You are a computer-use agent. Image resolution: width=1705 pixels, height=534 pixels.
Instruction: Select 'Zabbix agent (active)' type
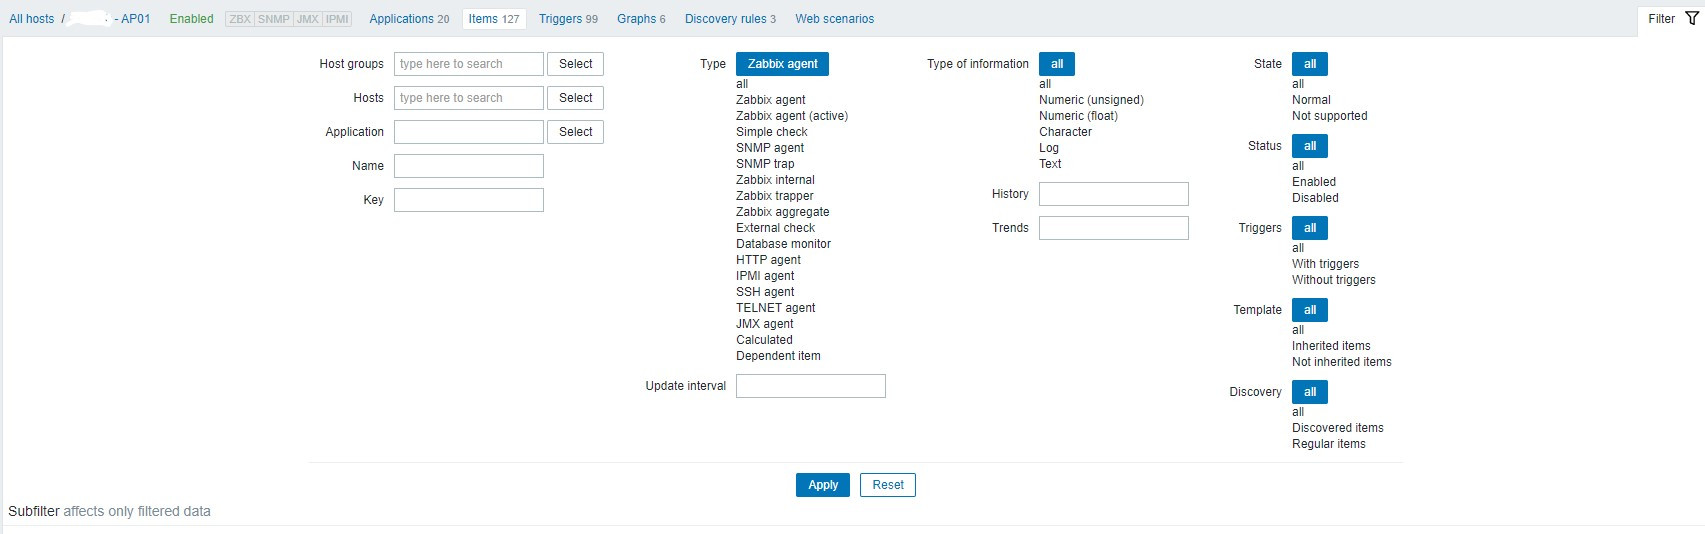(792, 116)
